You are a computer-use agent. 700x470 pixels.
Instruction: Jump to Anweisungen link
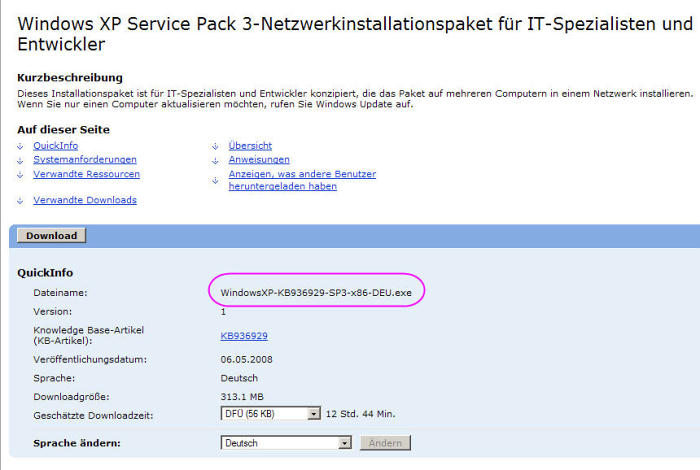click(259, 160)
